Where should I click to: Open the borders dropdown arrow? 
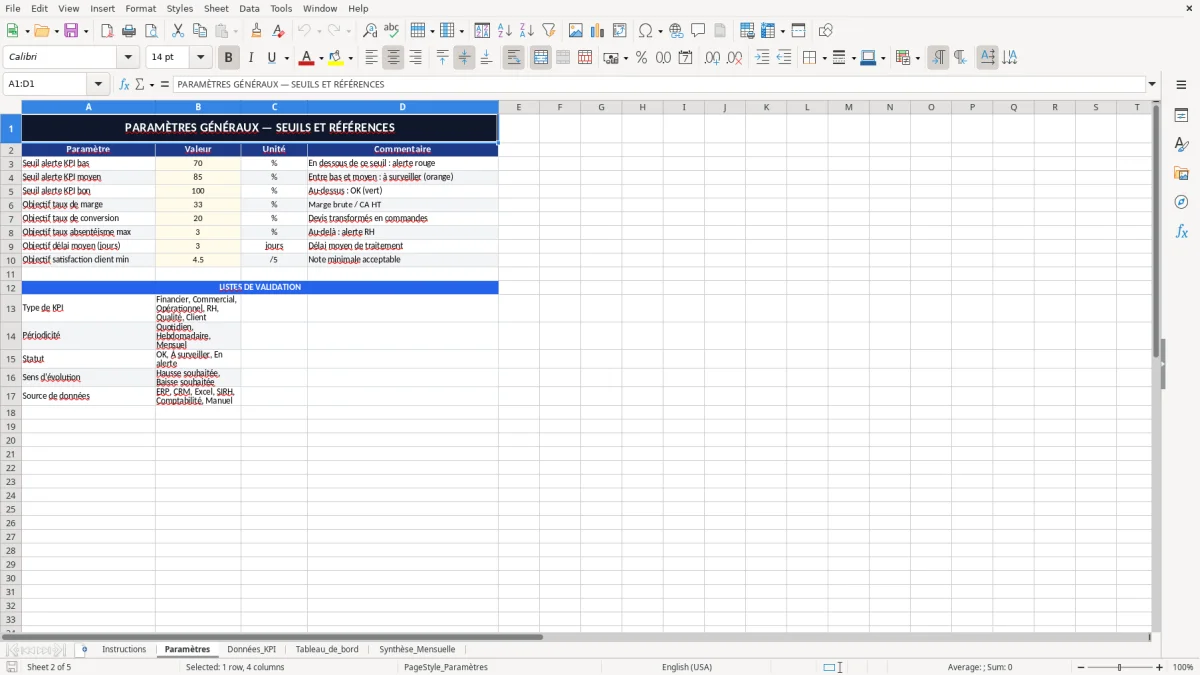click(824, 58)
